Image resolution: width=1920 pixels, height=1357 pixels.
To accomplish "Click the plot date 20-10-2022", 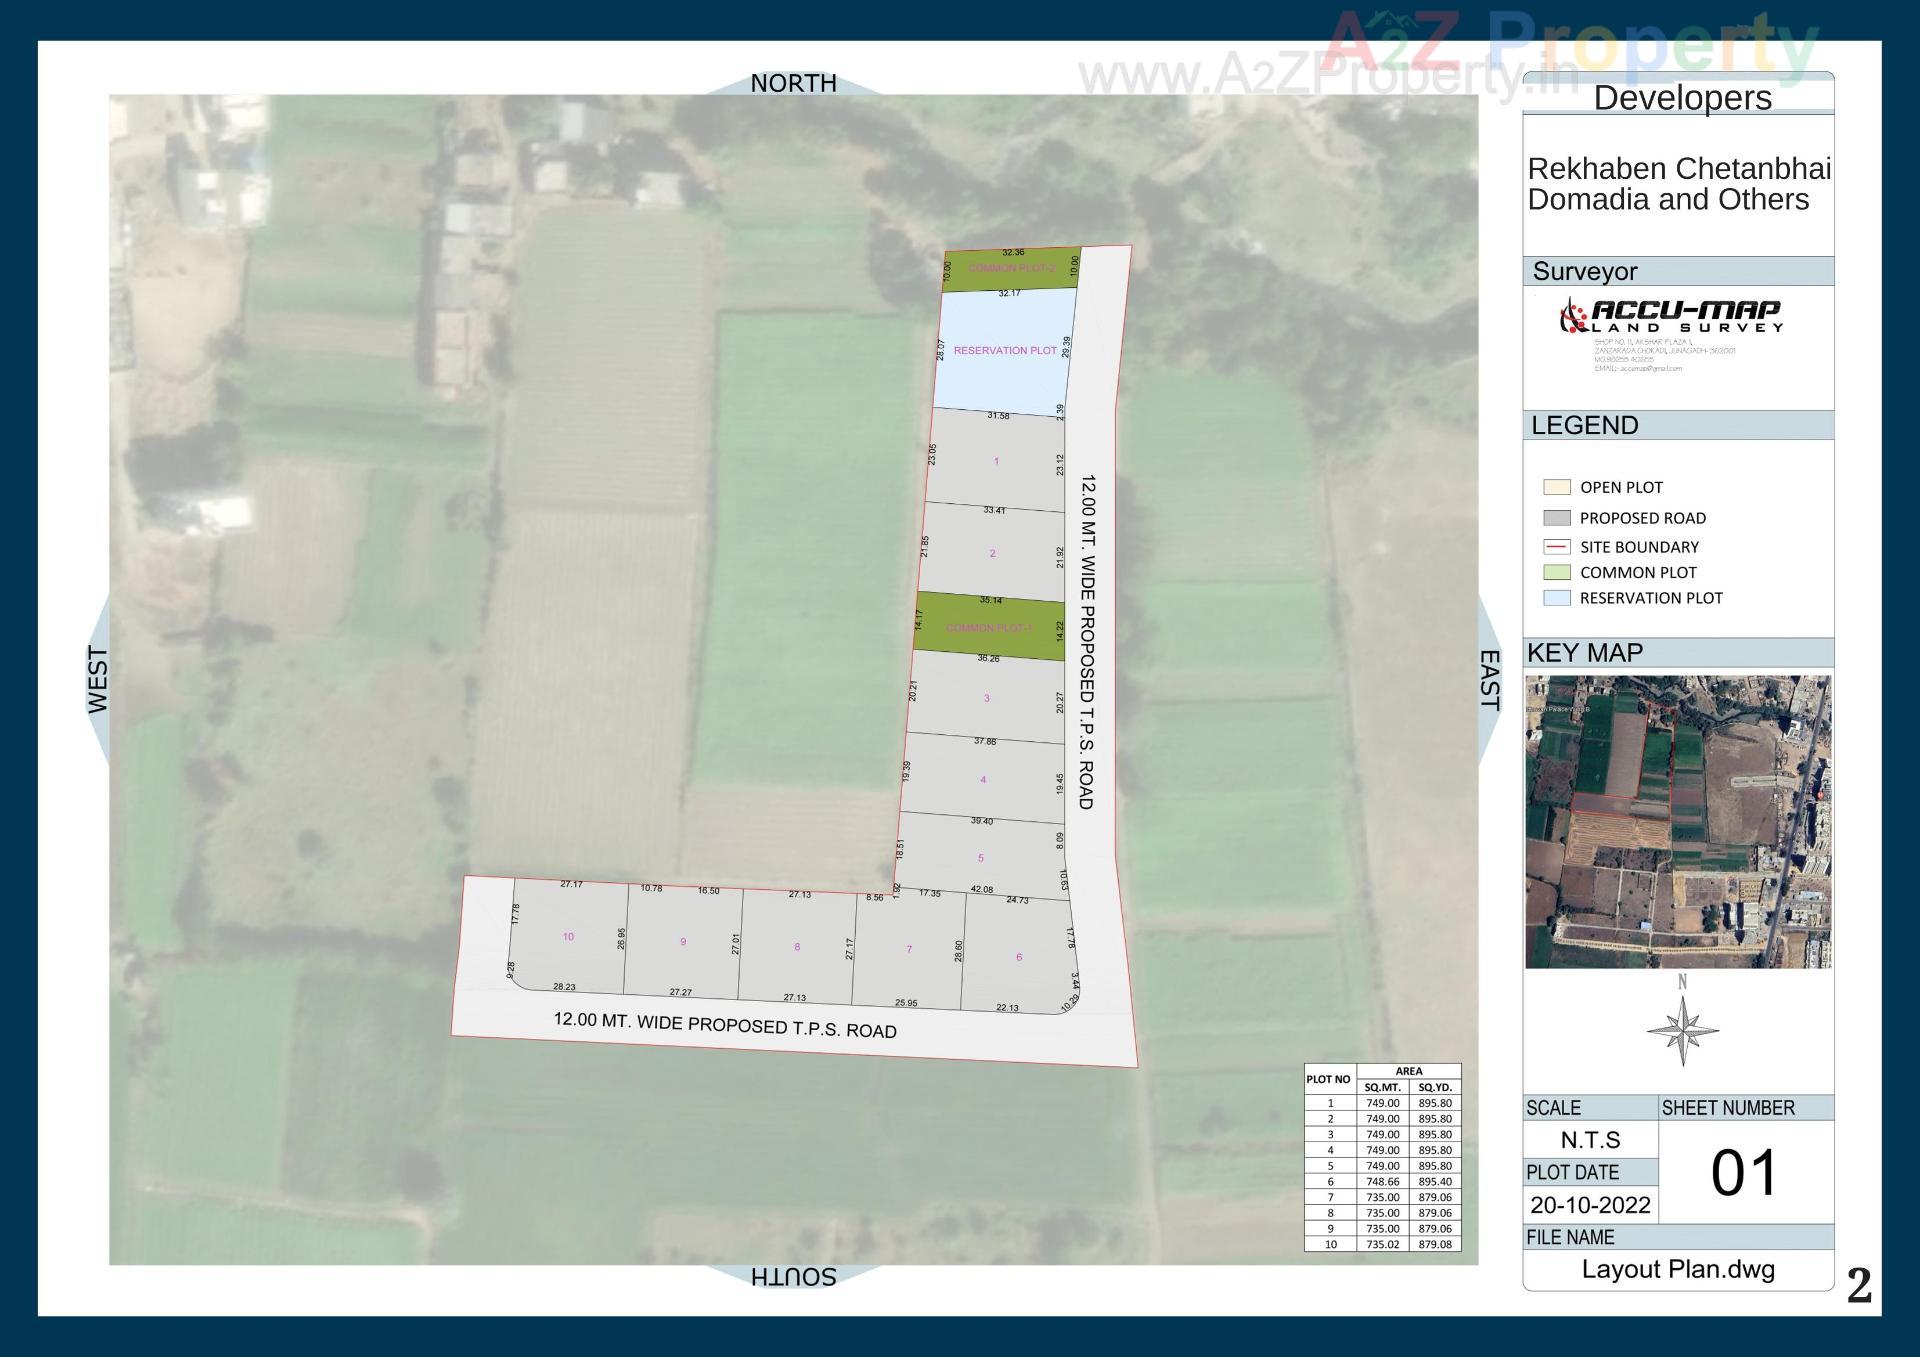I will coord(1592,1204).
